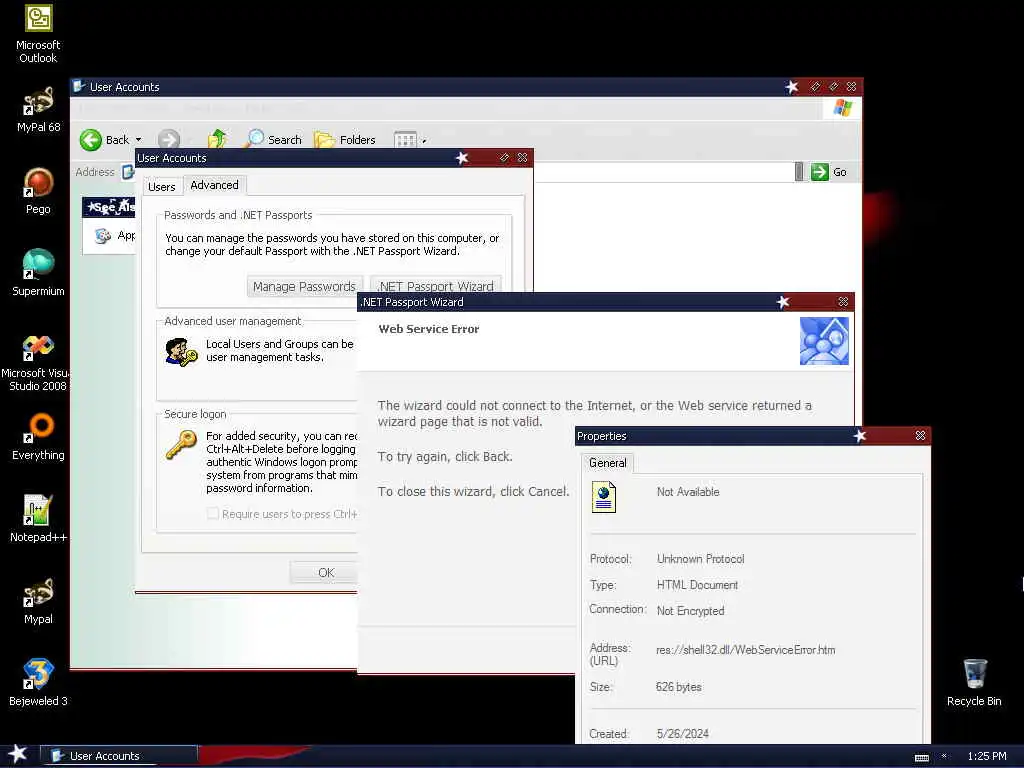Click the Views toolbar icon
Viewport: 1024px width, 768px height.
pos(405,140)
